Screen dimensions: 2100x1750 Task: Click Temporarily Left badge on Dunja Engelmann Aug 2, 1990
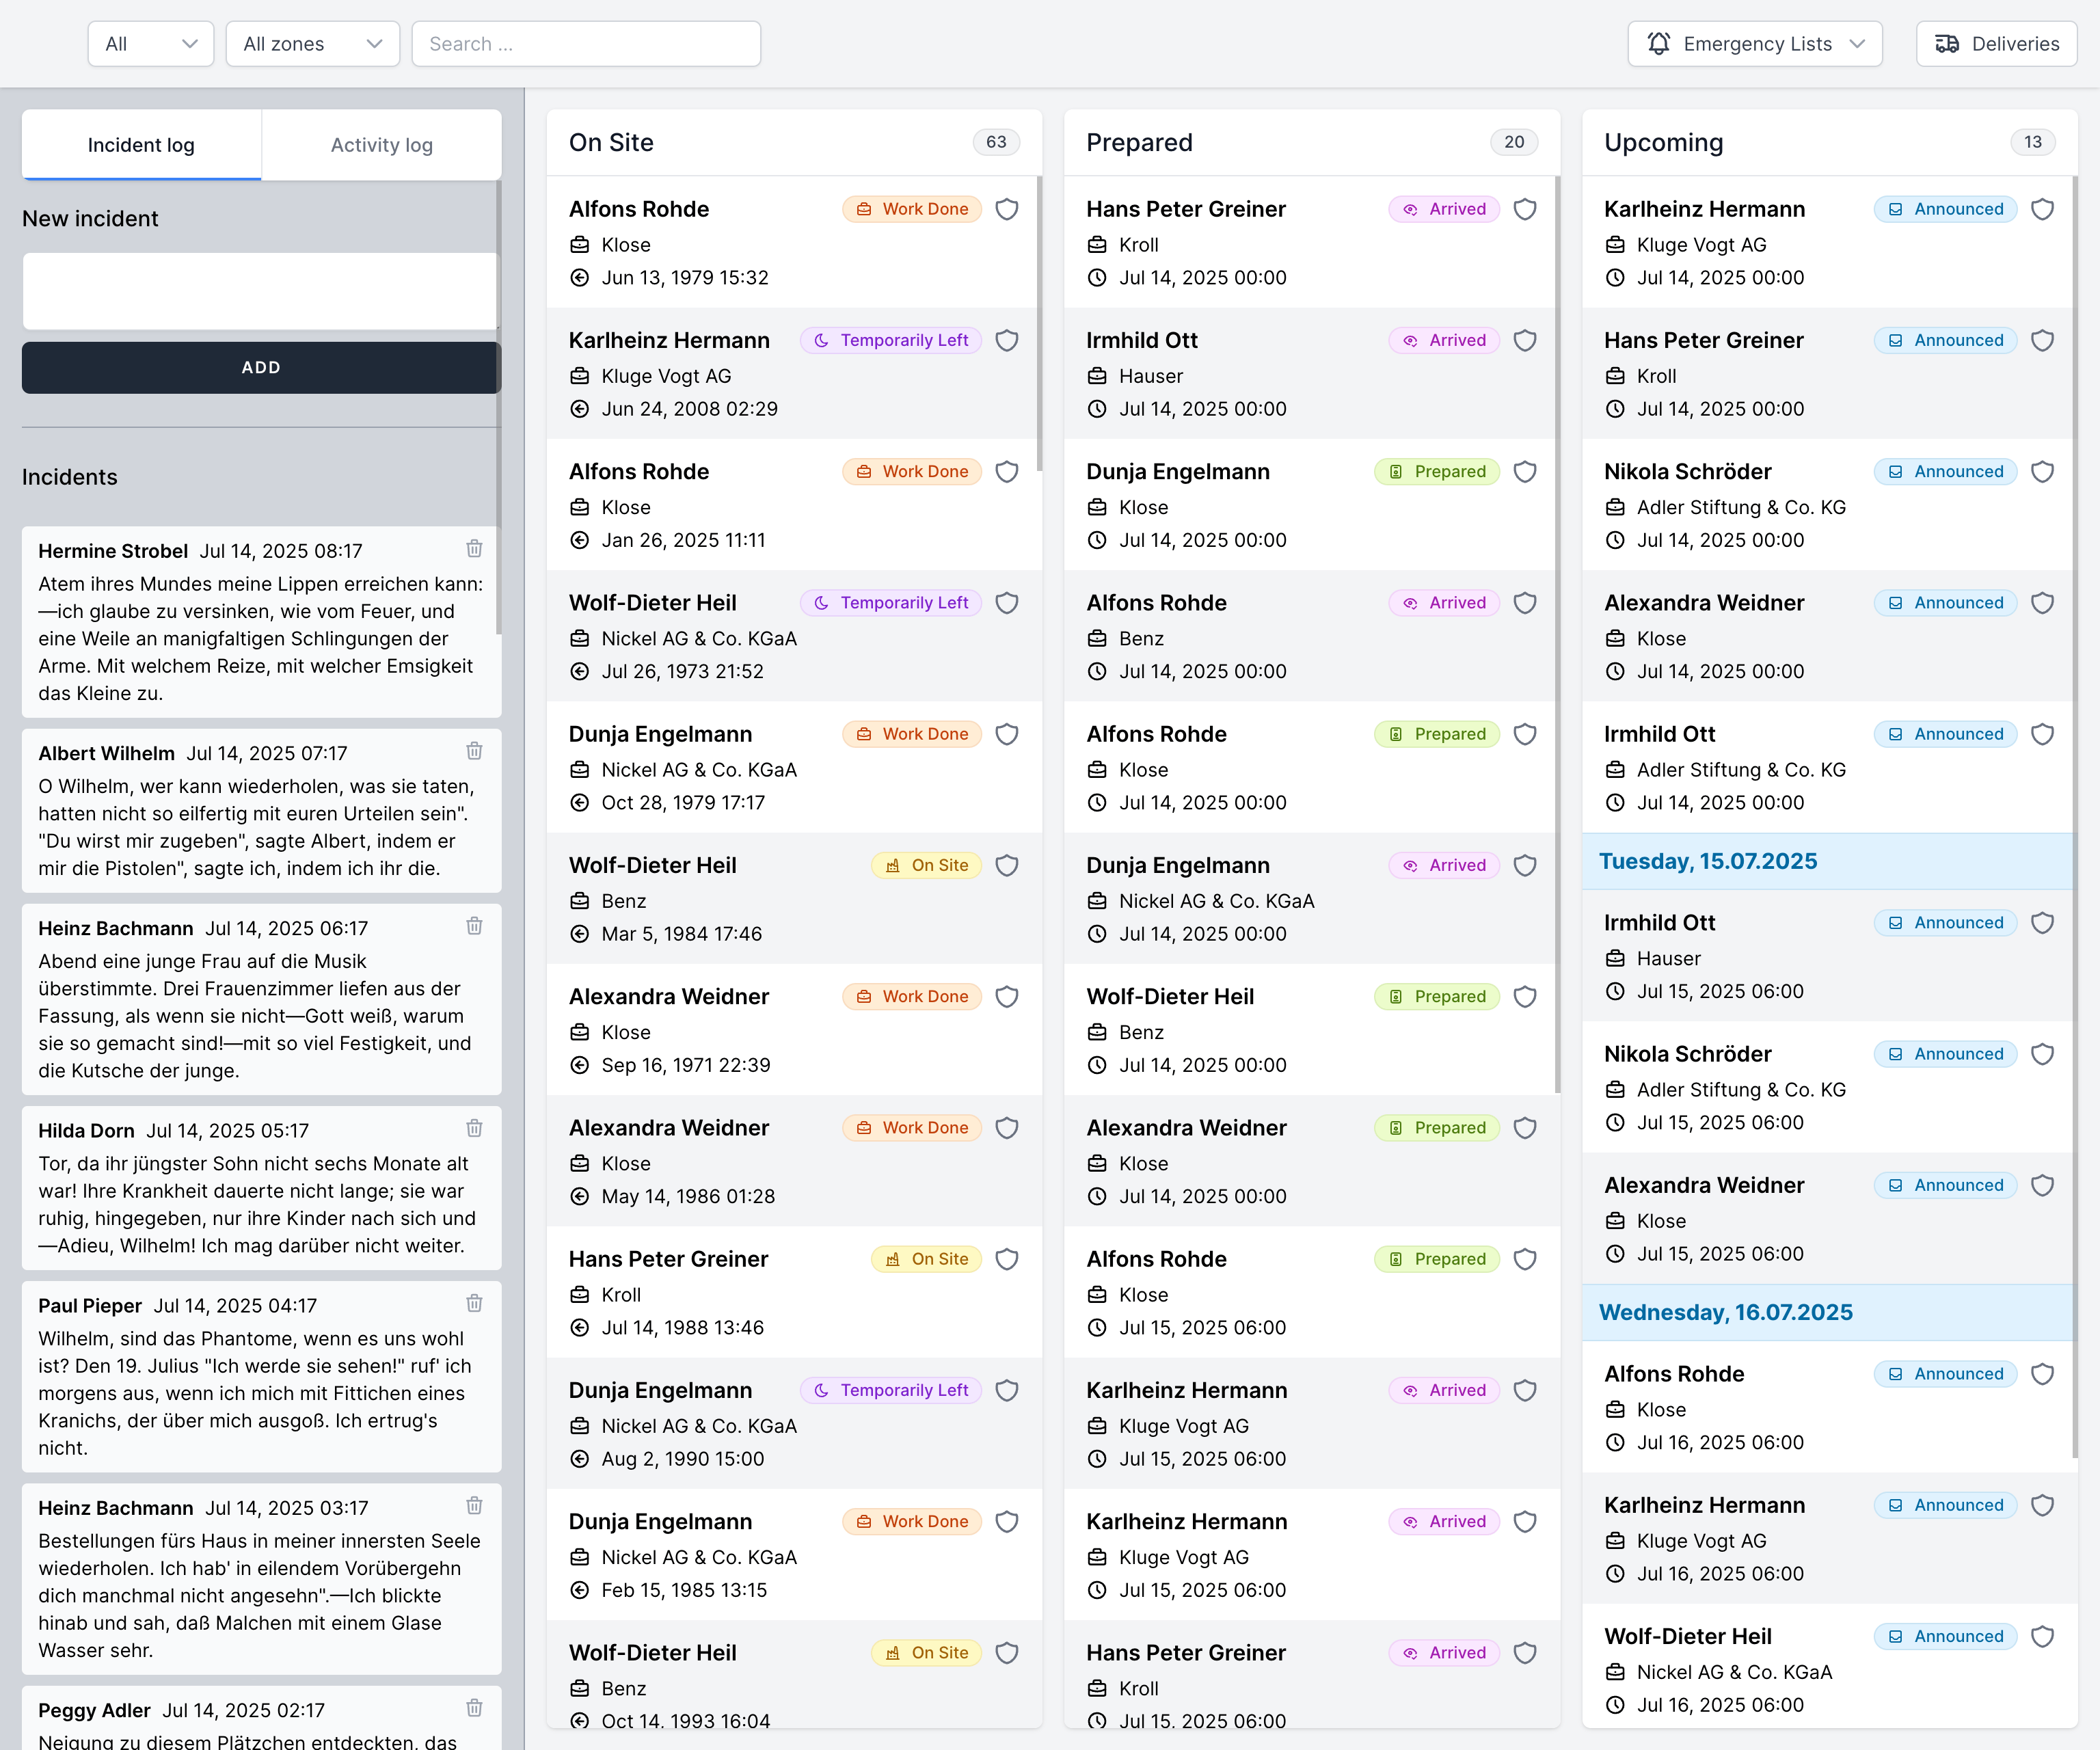[x=891, y=1390]
